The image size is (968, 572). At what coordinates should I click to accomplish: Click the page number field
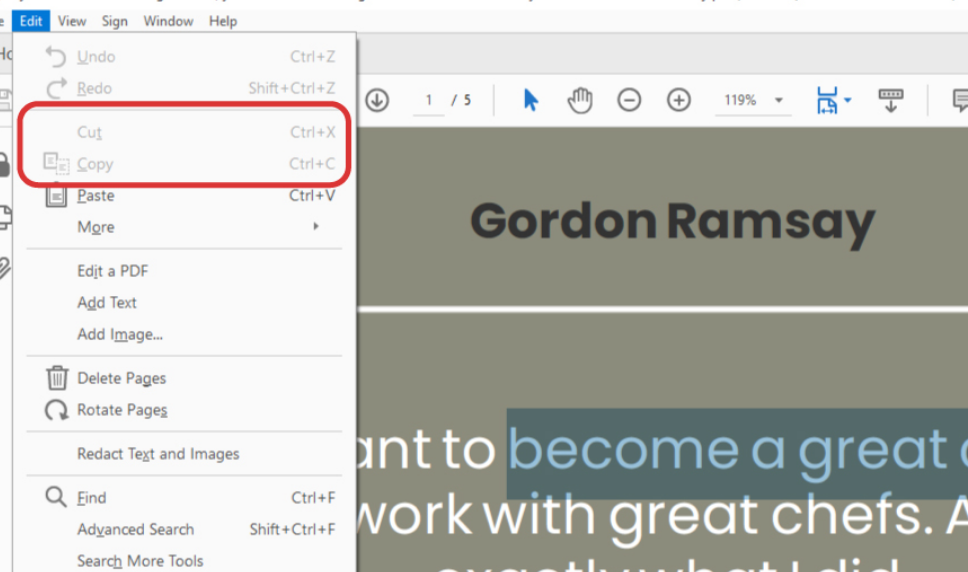[429, 100]
